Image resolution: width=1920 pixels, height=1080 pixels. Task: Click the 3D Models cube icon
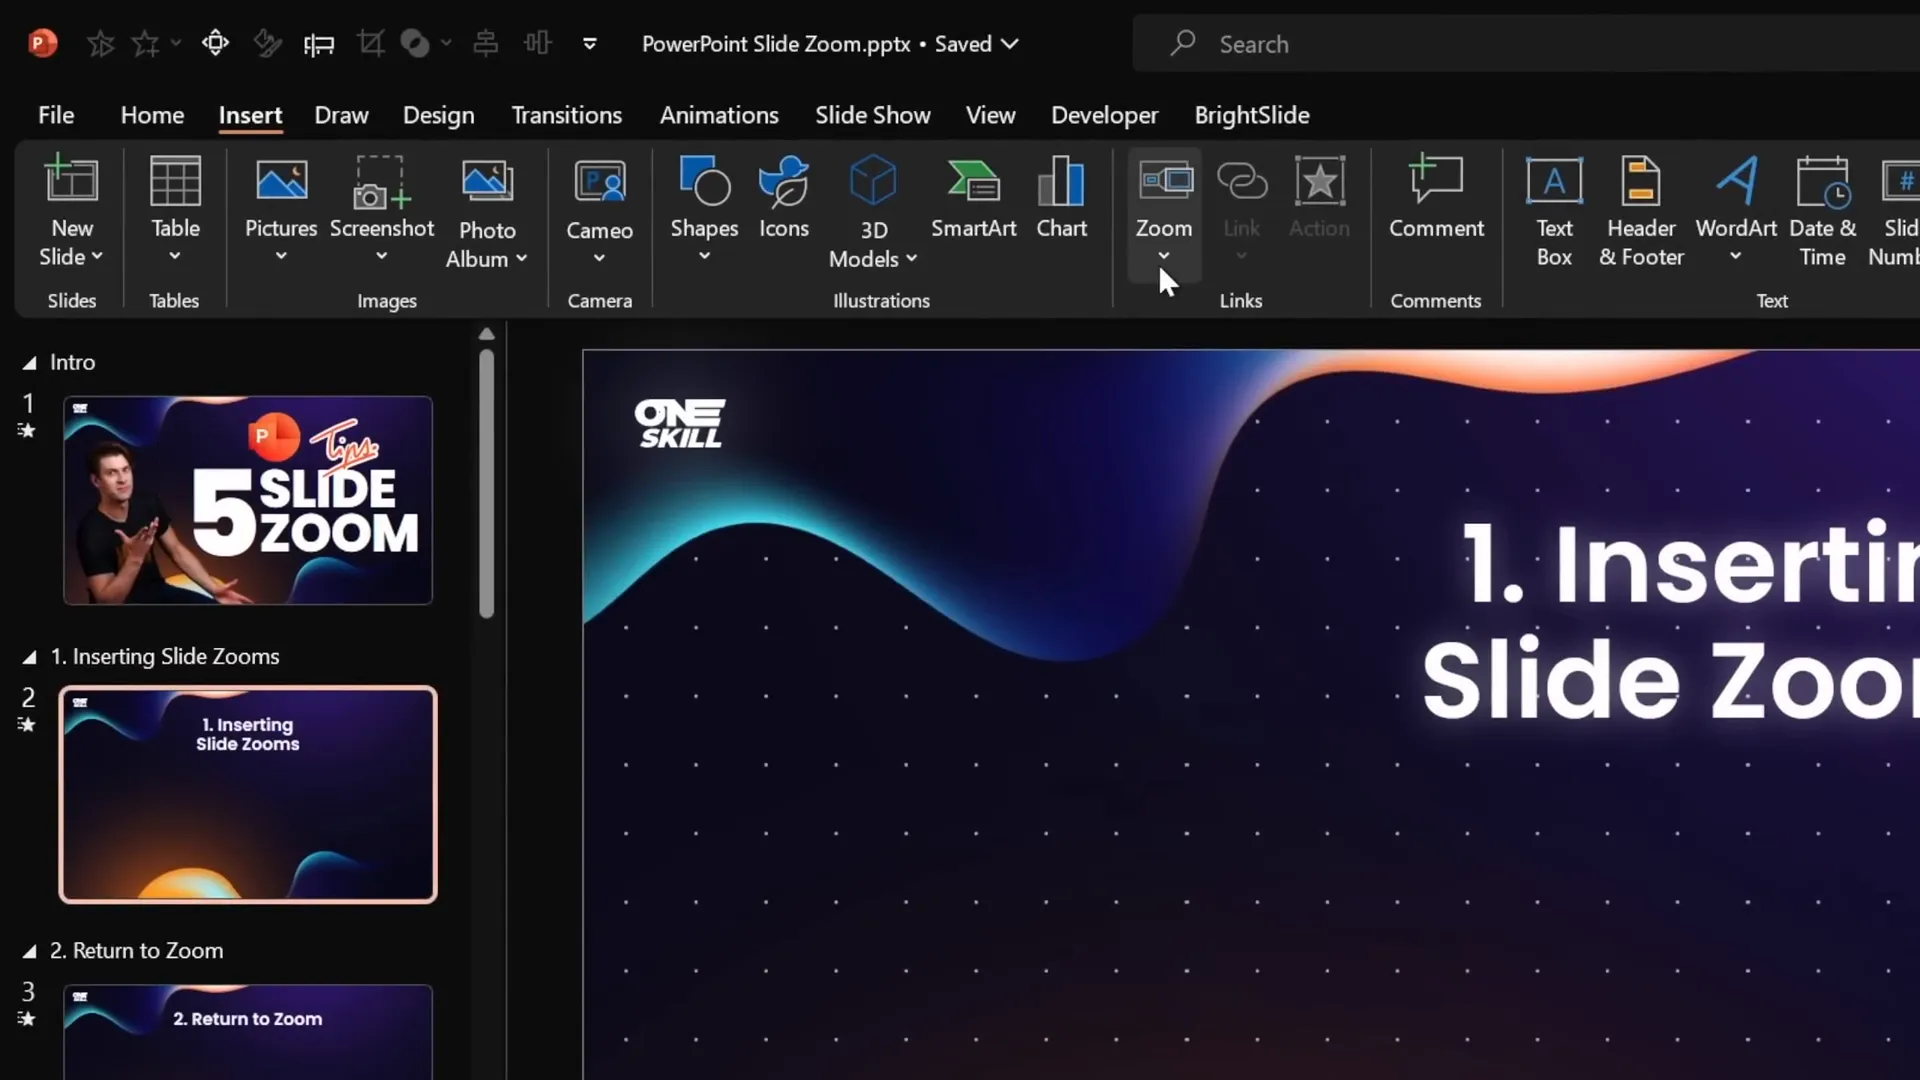pos(873,180)
